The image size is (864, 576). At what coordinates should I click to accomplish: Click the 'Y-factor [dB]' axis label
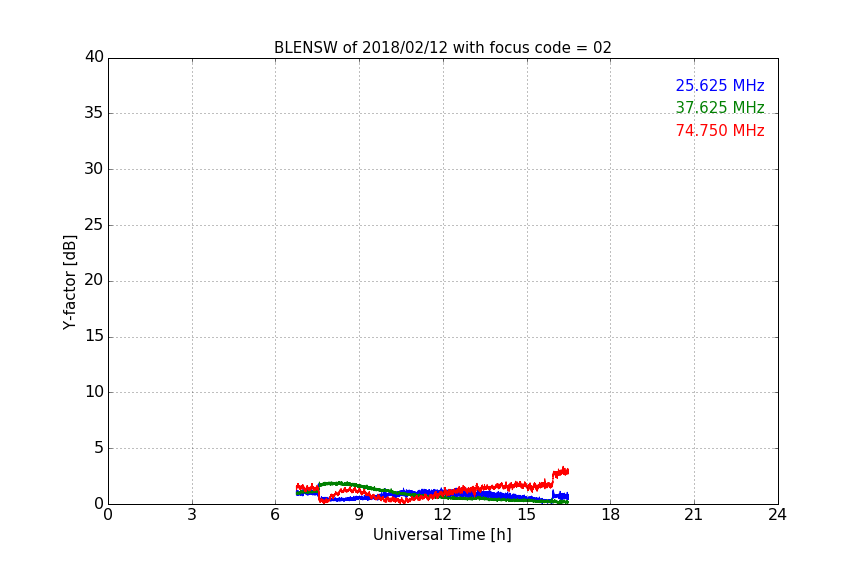click(69, 282)
